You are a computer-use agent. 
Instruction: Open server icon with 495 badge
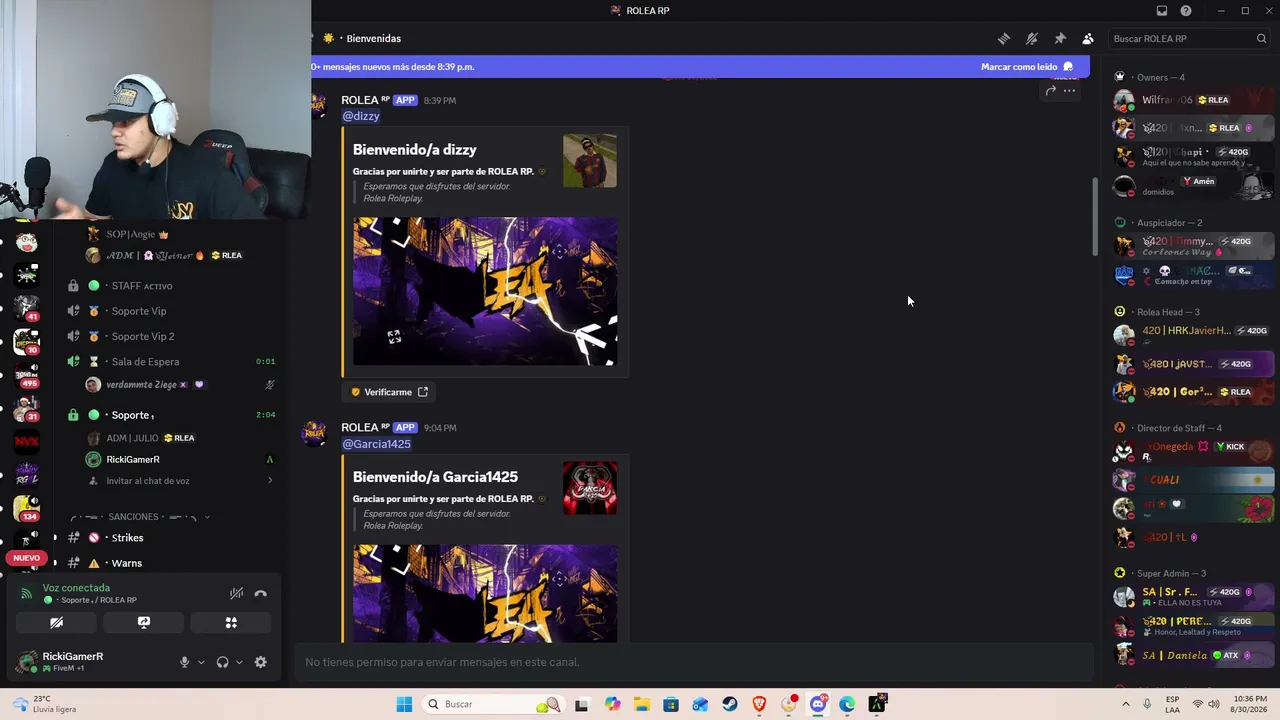click(x=27, y=375)
